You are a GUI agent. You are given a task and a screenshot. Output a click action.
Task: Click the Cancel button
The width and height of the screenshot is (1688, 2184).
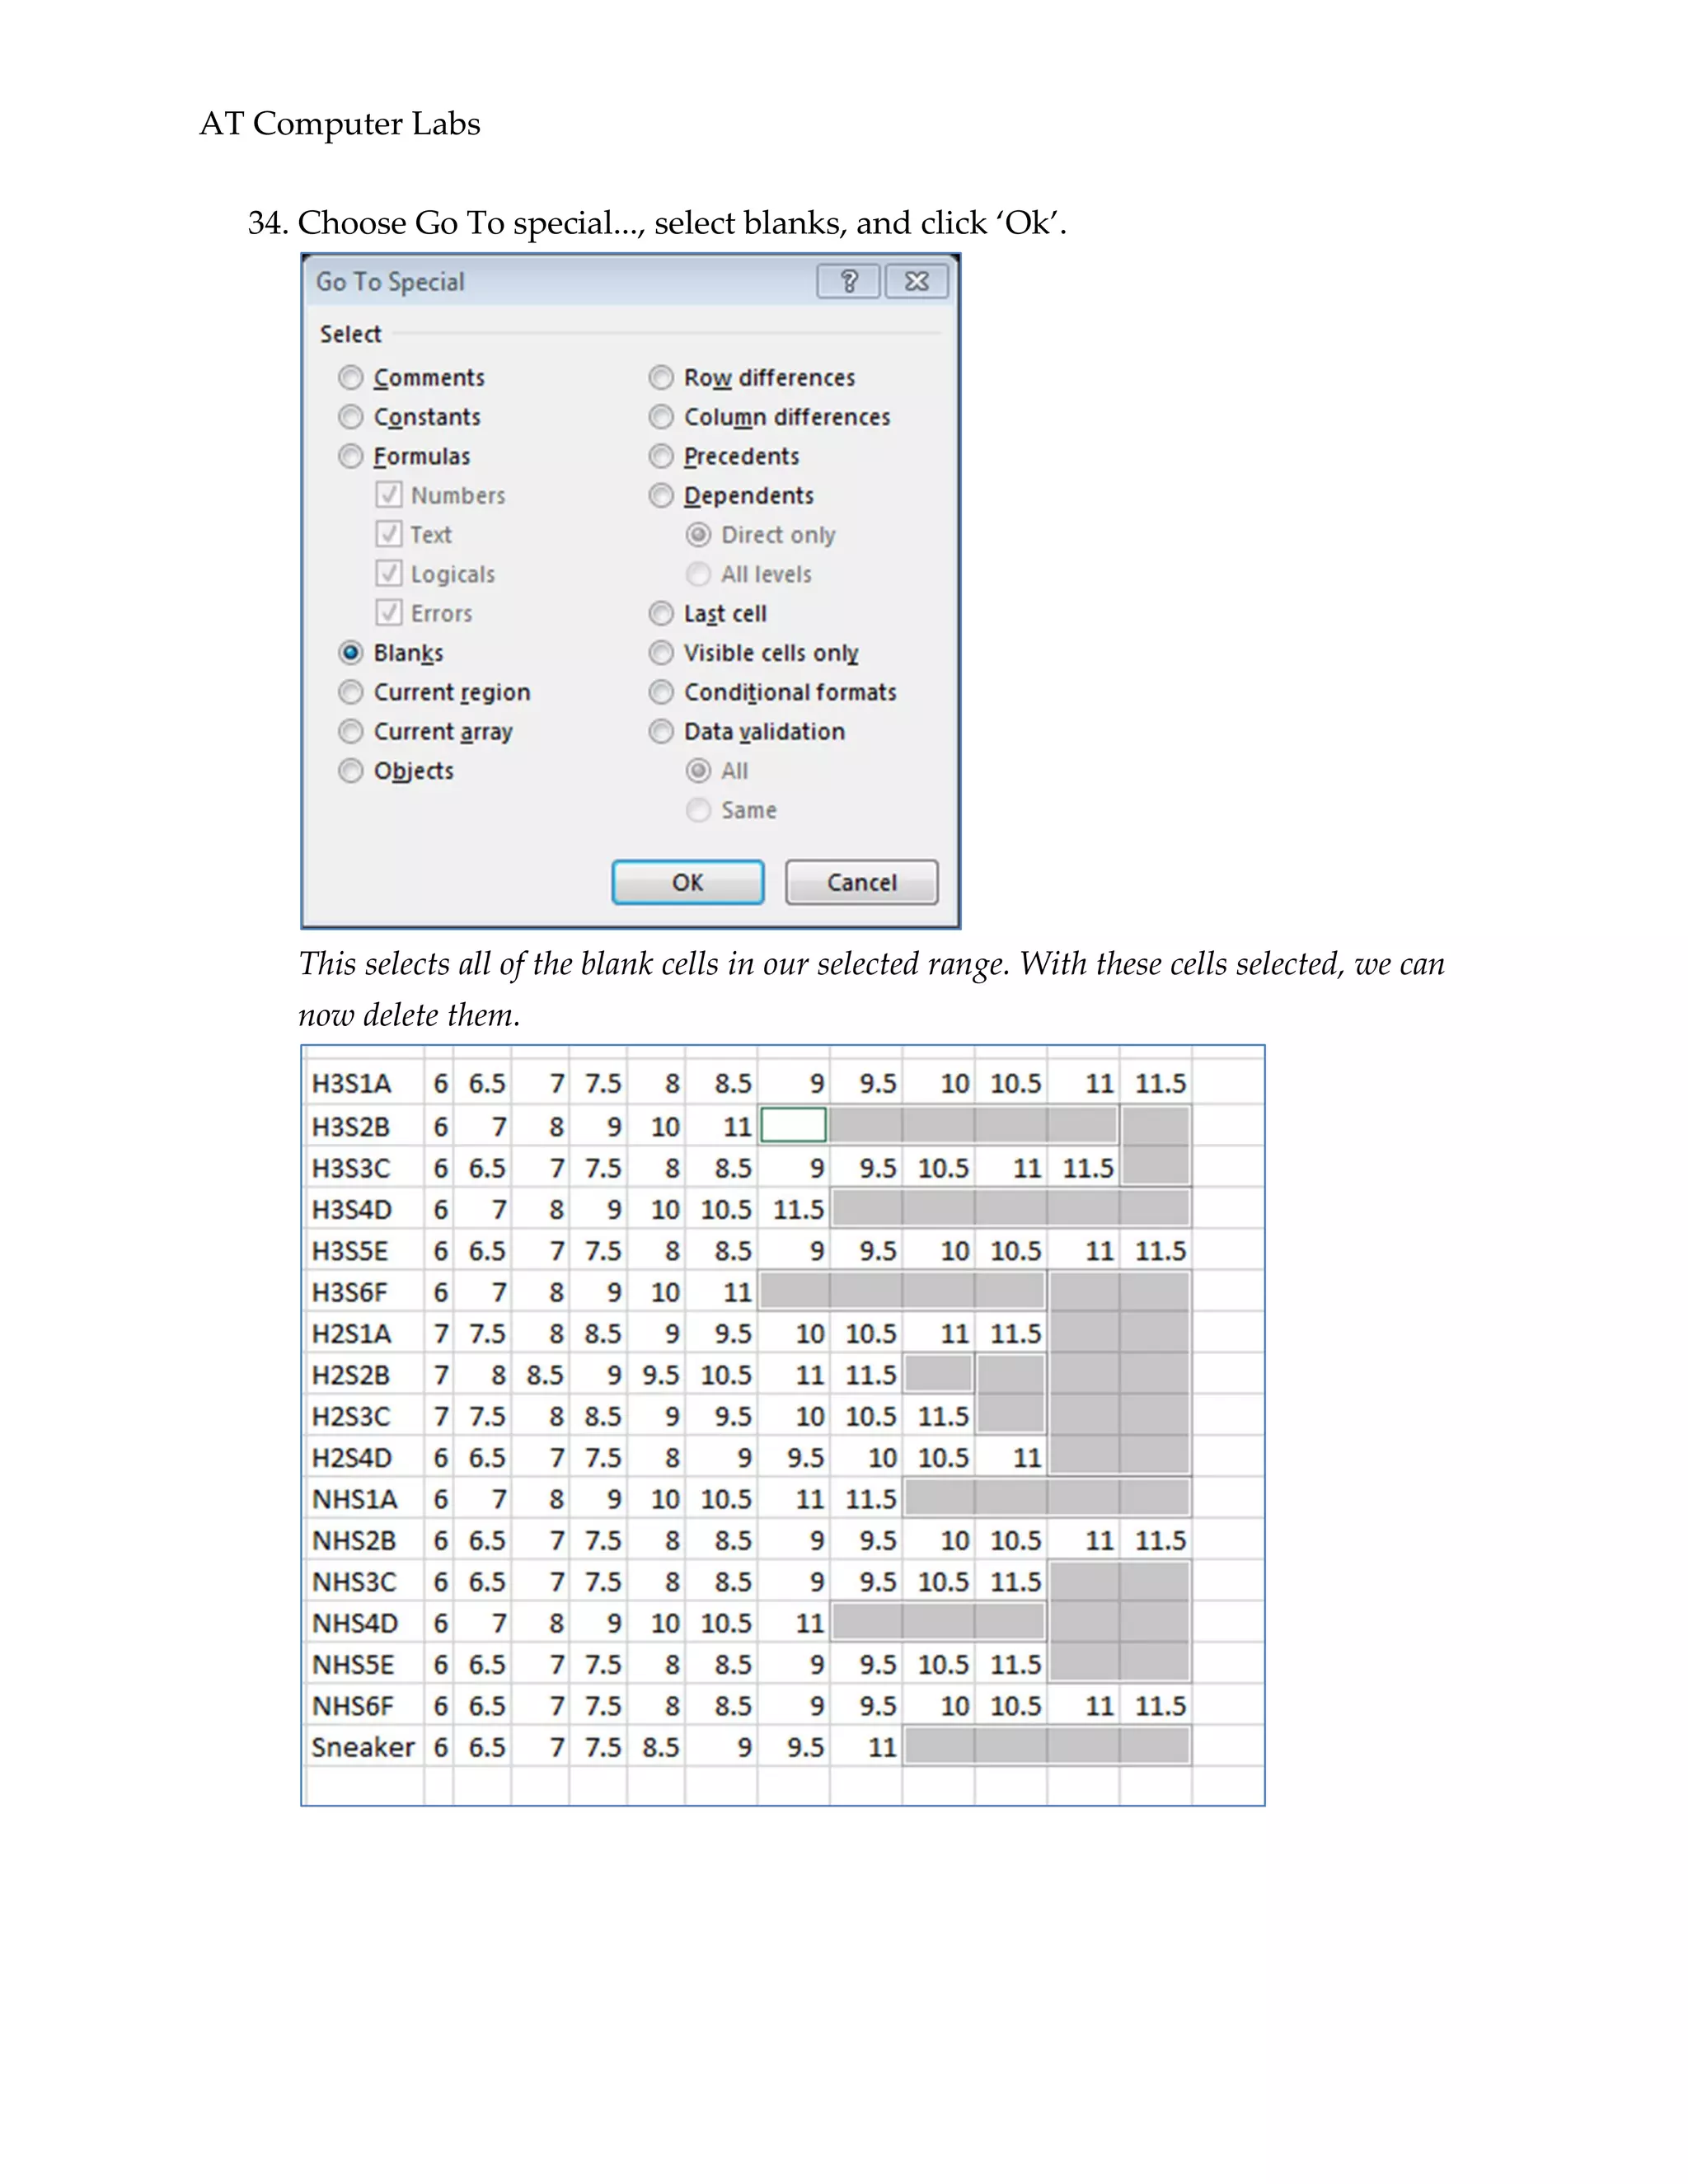tap(862, 882)
